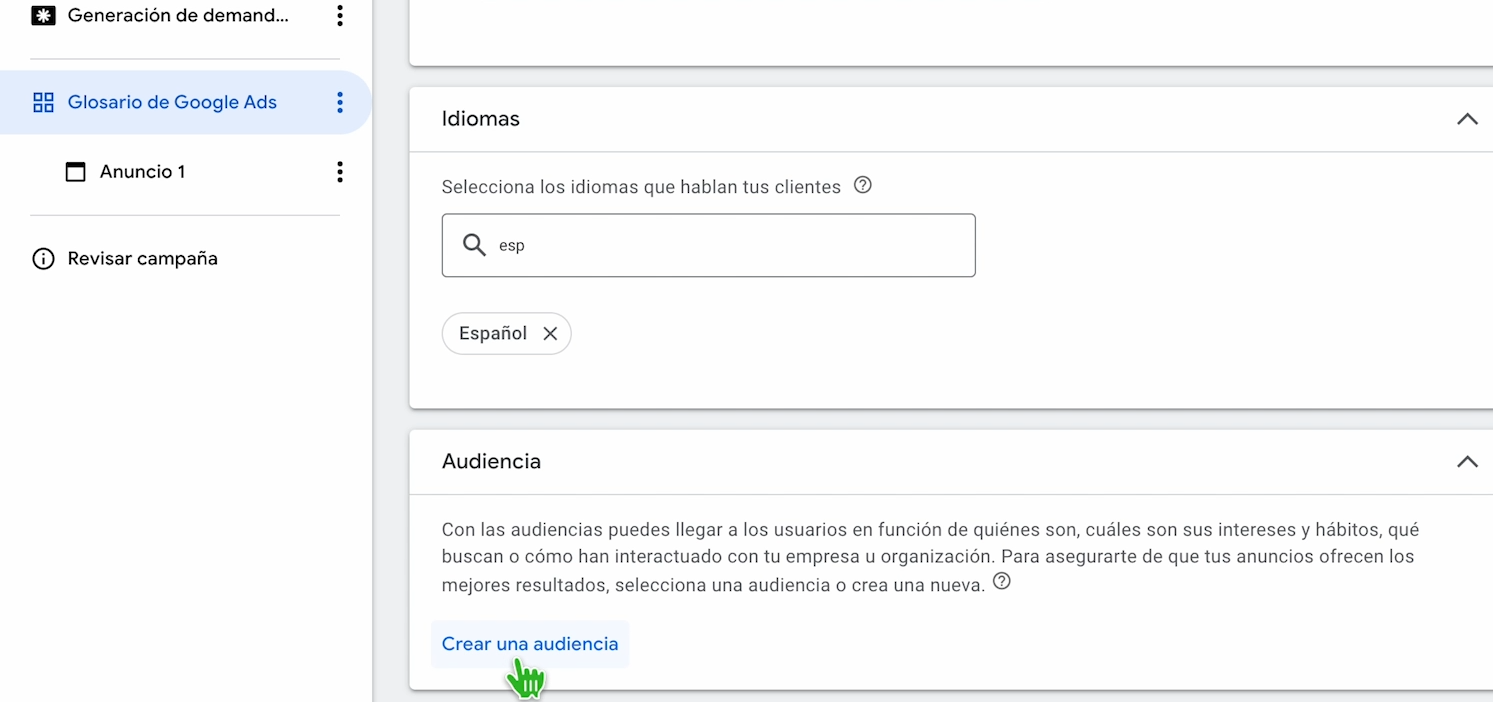Screen dimensions: 1493x702
Task: Click the Generación de demanda asterisk icon
Action: [43, 16]
